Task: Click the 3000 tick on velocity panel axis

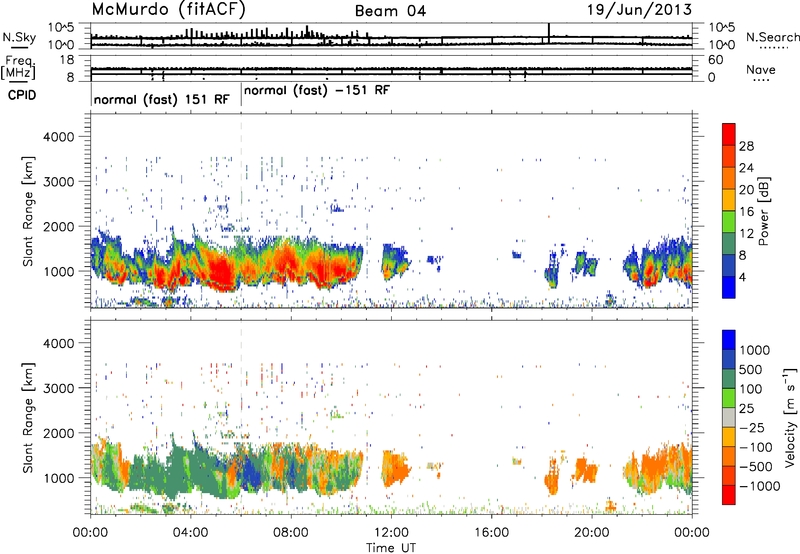Action: 58,388
